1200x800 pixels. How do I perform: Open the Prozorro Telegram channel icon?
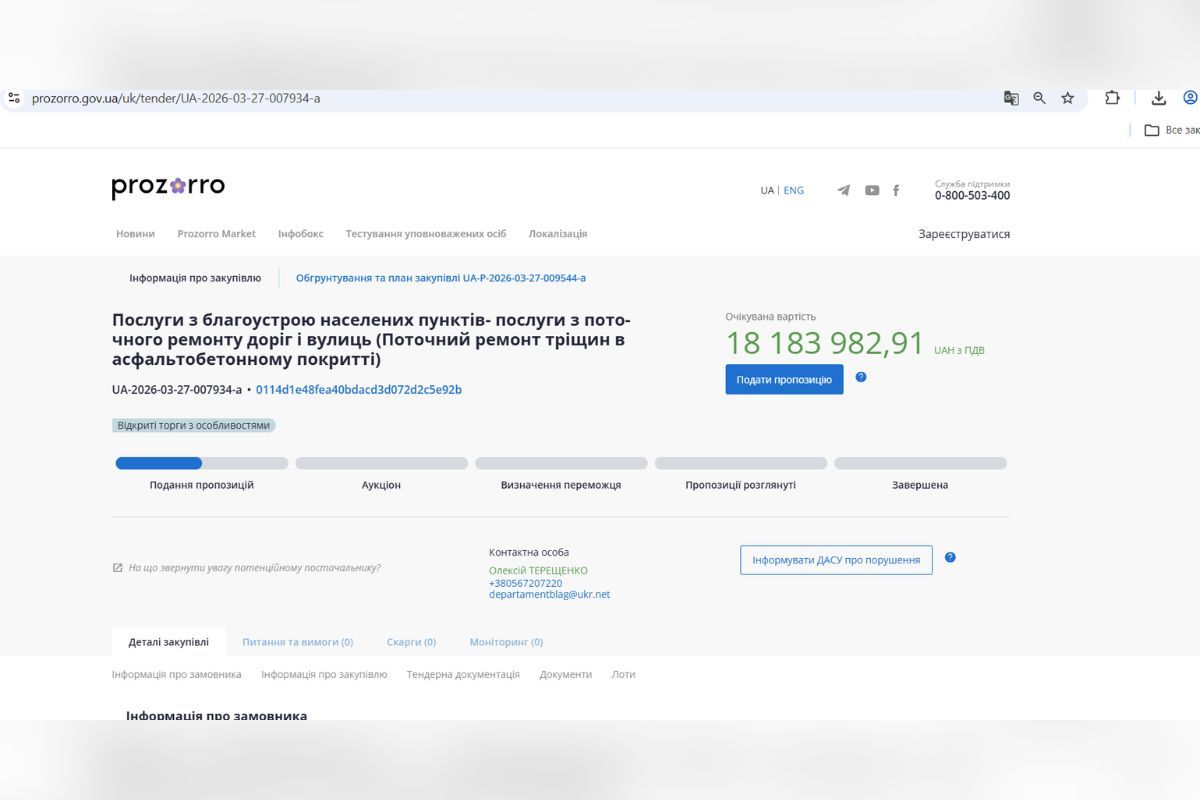(843, 190)
